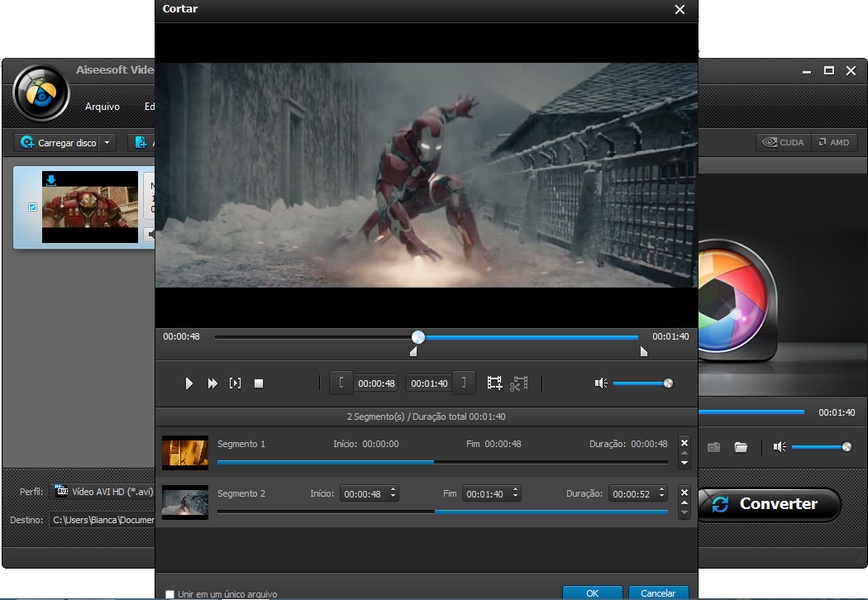This screenshot has width=868, height=600.
Task: Click the new segment icon
Action: tap(494, 383)
